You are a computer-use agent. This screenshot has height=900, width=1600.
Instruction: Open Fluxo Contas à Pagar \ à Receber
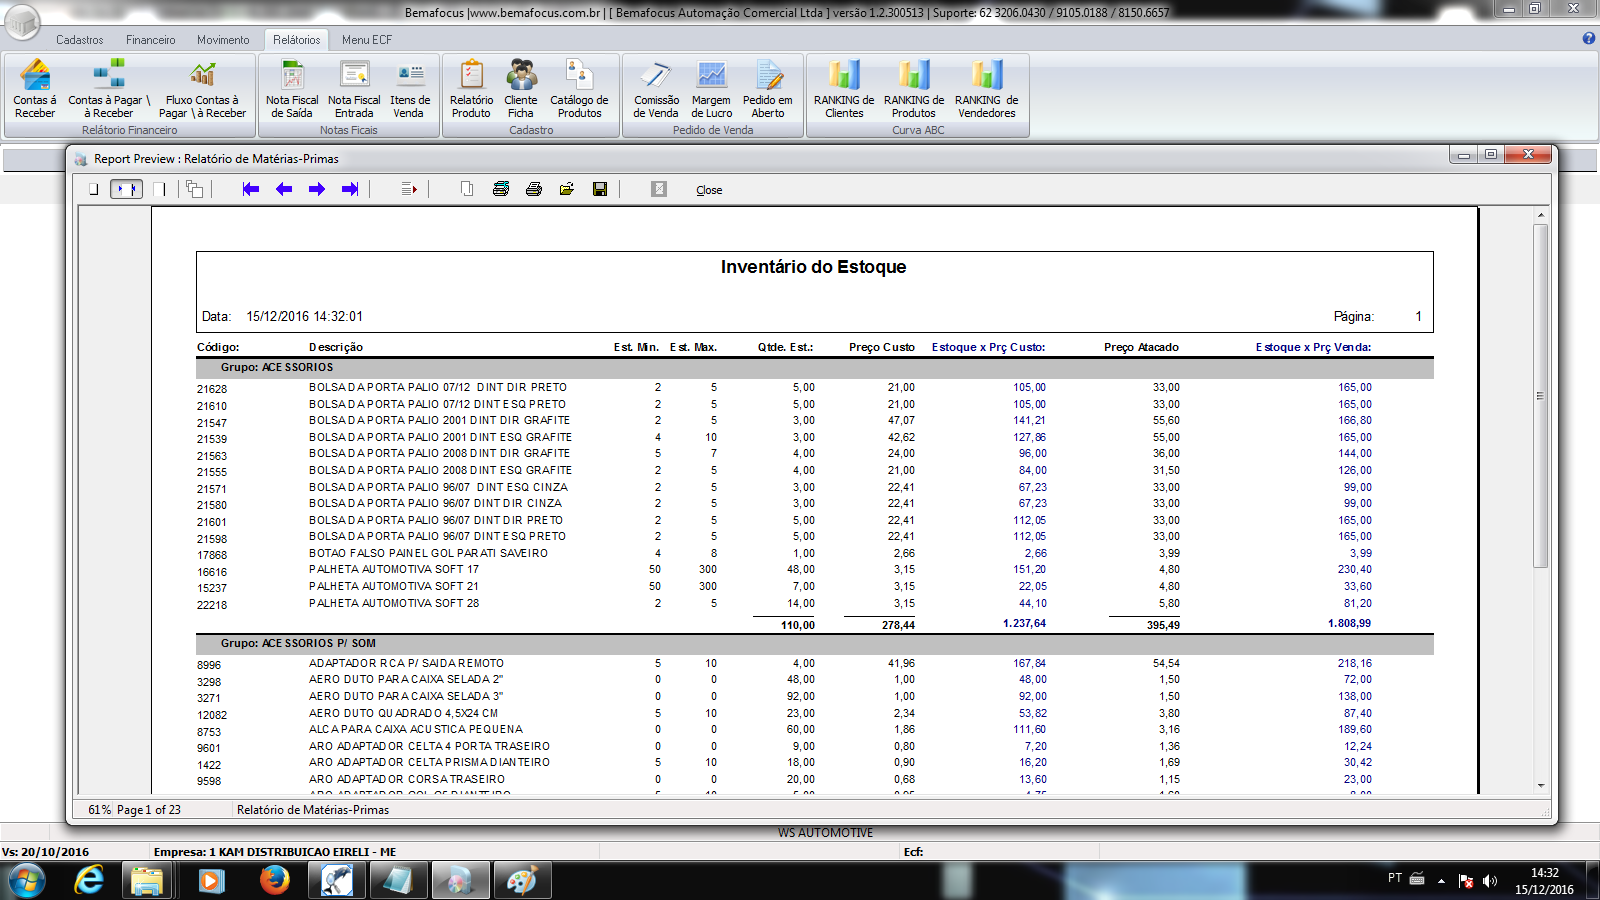click(x=202, y=89)
